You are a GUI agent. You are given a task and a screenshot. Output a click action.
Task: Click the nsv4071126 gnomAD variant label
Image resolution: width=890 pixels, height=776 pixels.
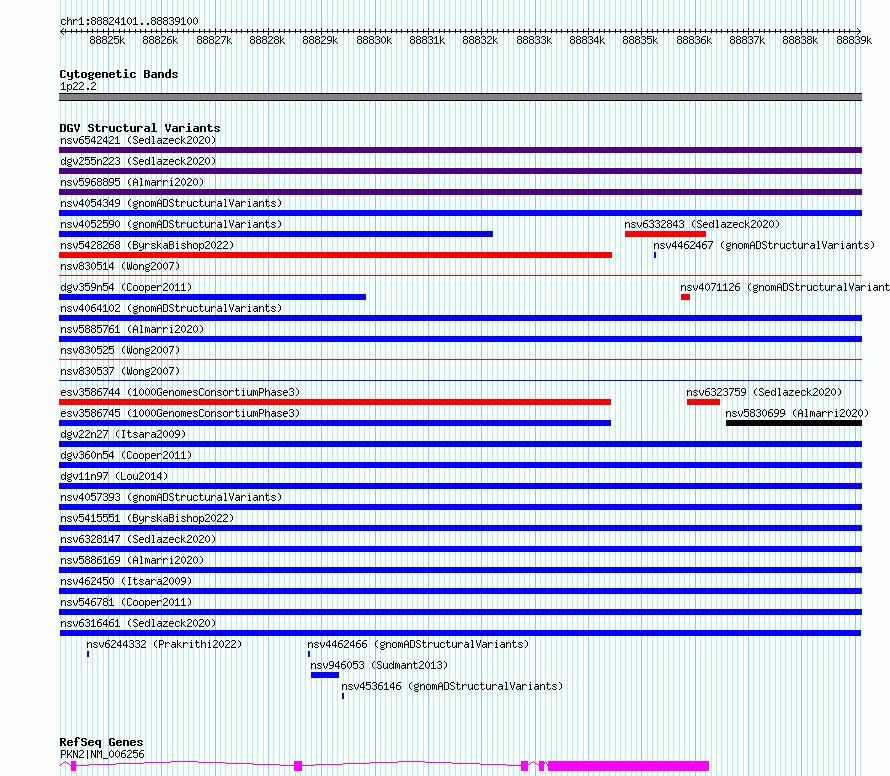(x=785, y=287)
